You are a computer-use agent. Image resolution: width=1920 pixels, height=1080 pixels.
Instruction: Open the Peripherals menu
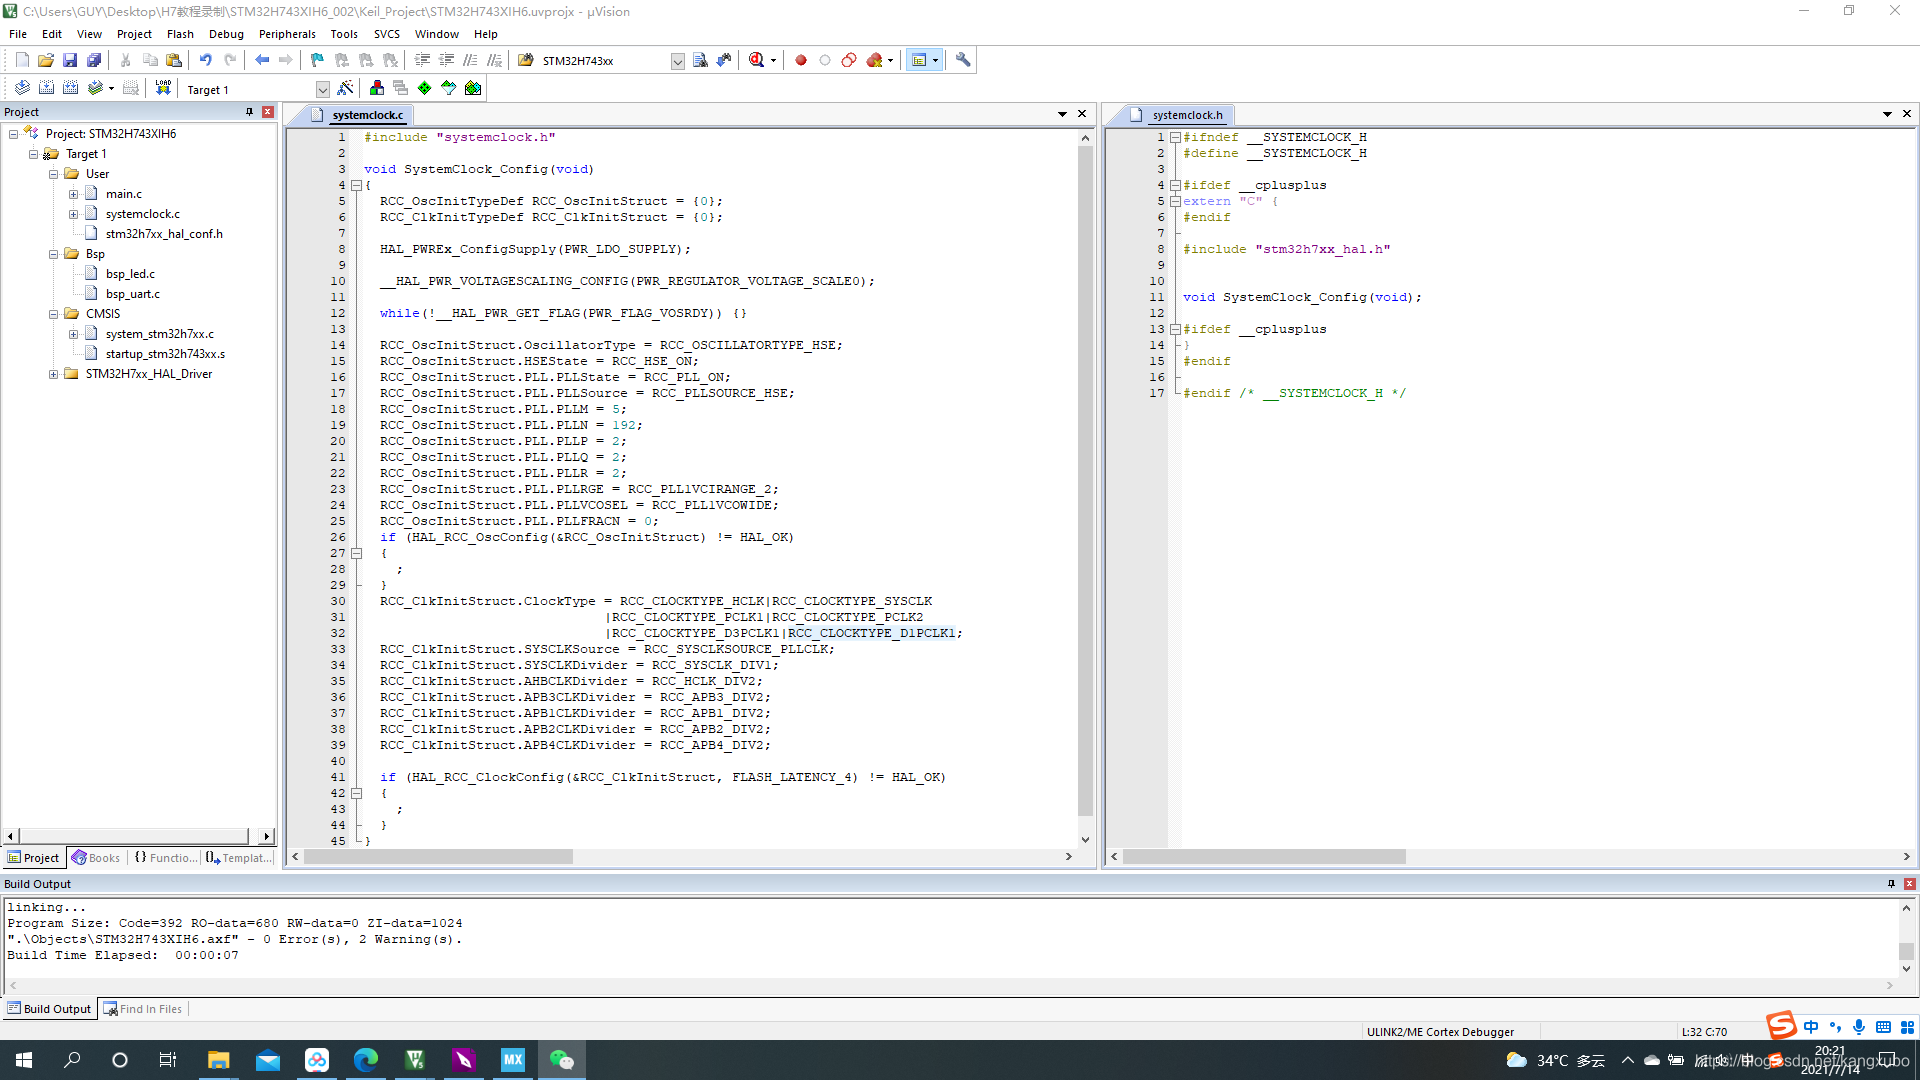point(287,34)
